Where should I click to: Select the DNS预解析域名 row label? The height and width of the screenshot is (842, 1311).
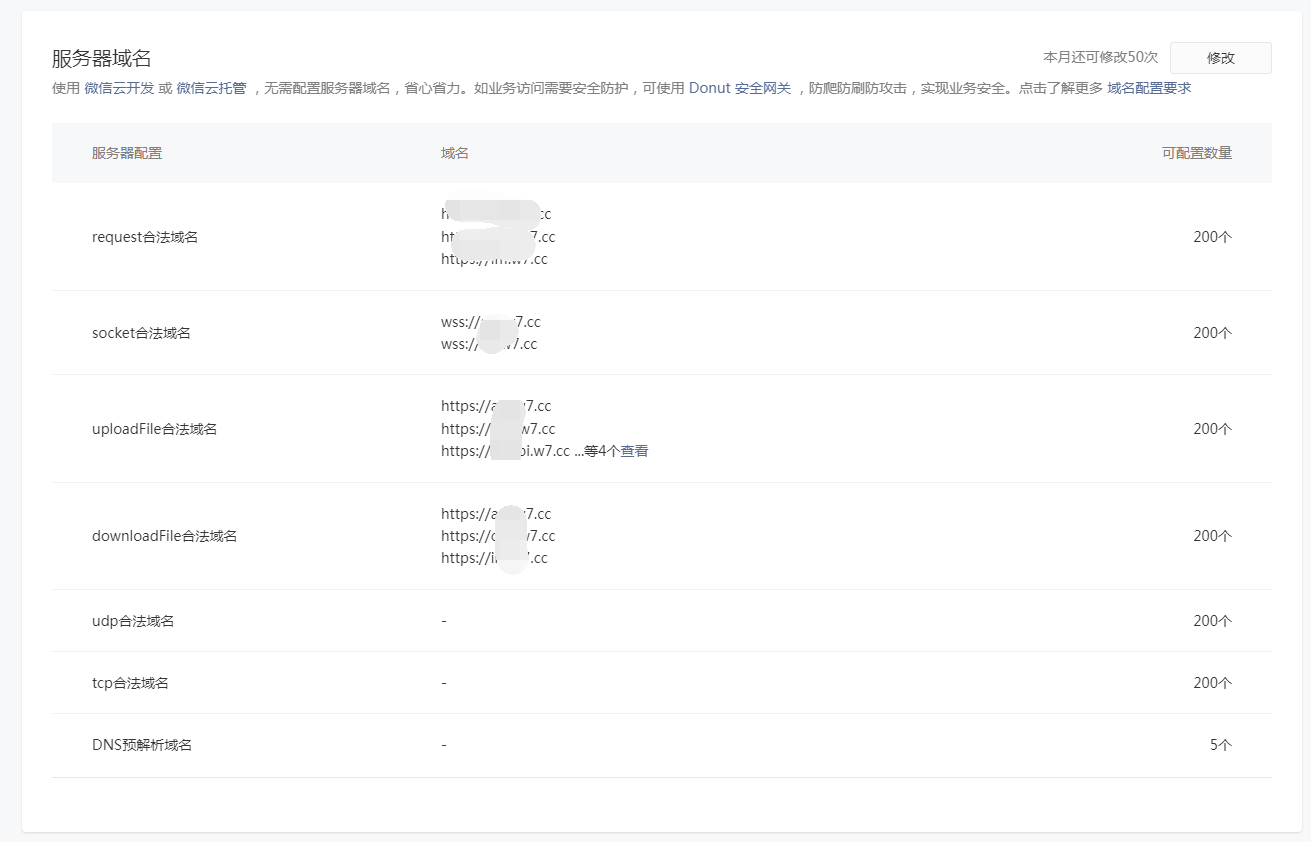(142, 745)
